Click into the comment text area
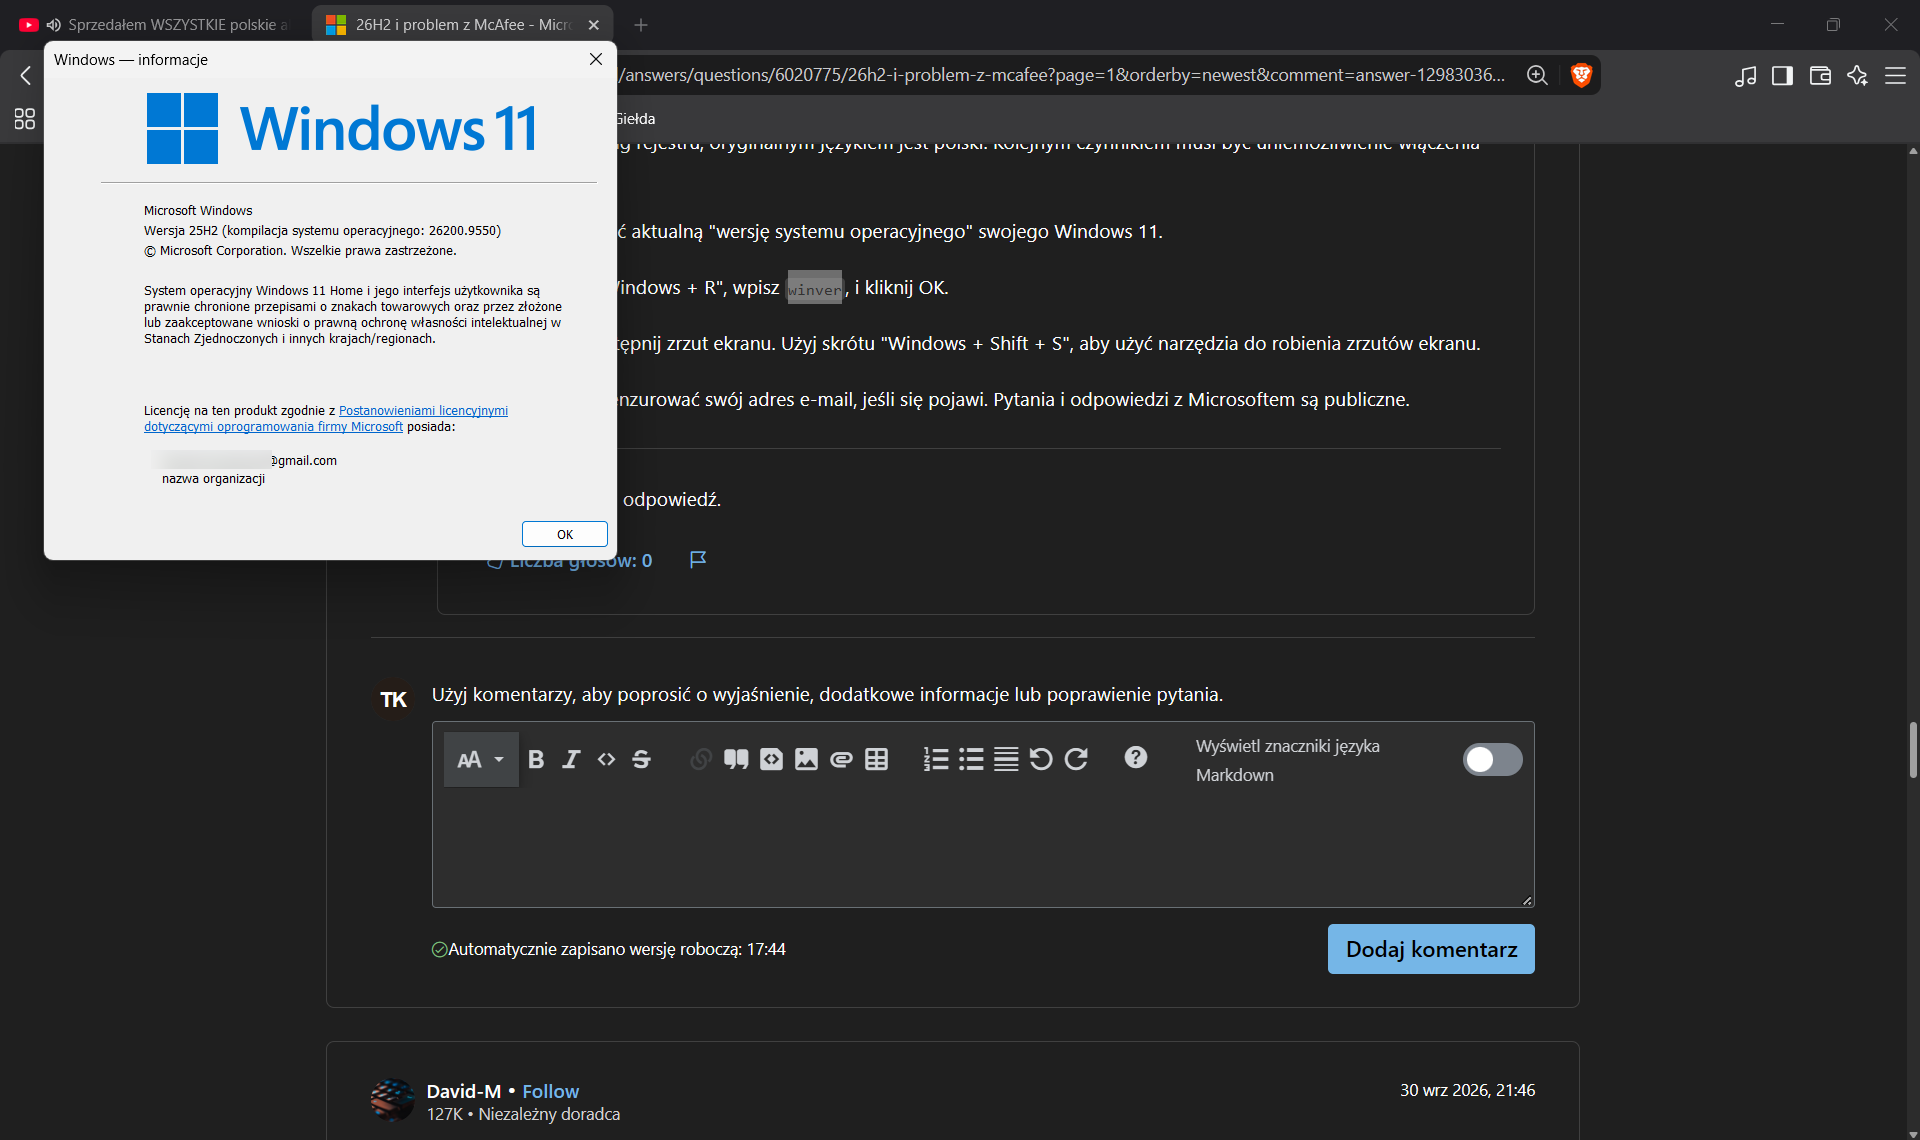The width and height of the screenshot is (1920, 1140). (x=983, y=848)
